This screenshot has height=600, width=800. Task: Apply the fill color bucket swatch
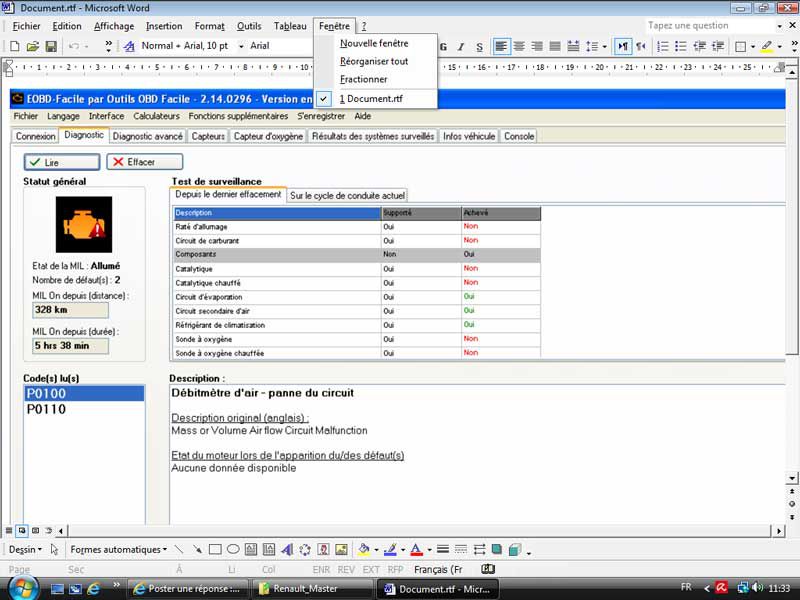click(x=364, y=549)
